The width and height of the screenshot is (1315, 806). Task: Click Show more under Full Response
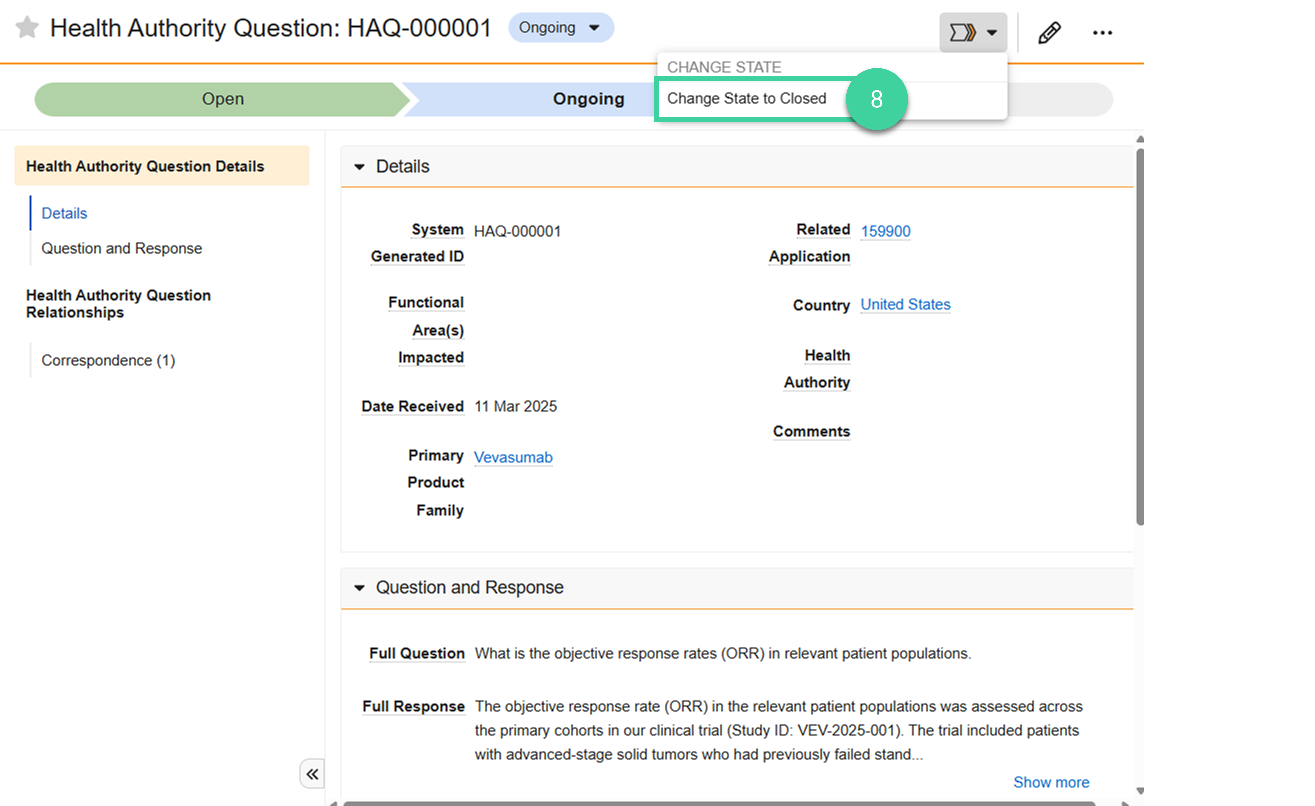(1051, 782)
